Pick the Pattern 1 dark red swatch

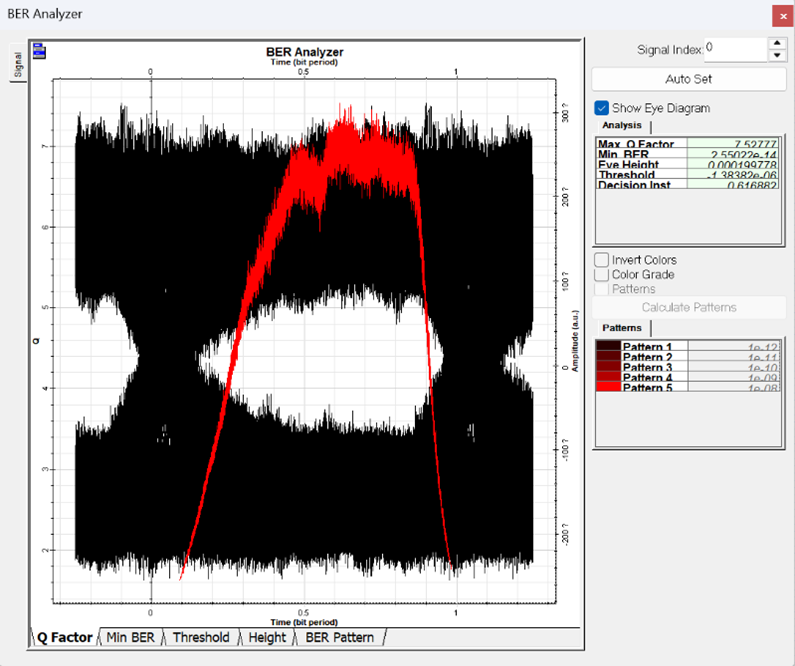click(x=608, y=346)
